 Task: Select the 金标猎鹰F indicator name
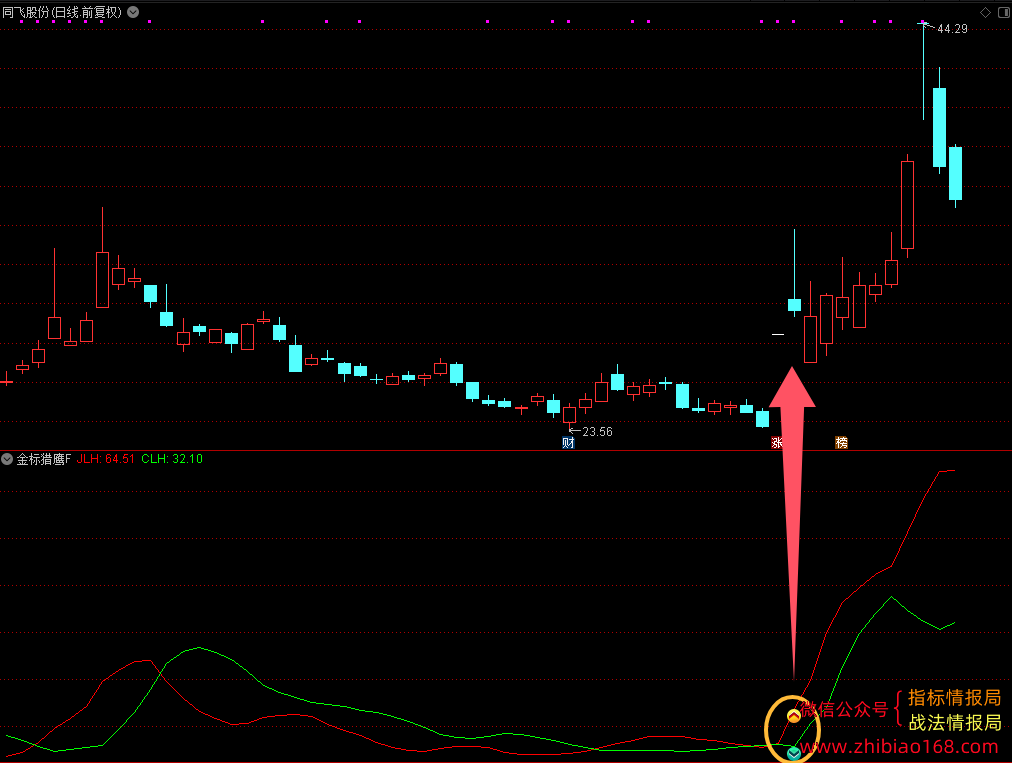[x=43, y=459]
